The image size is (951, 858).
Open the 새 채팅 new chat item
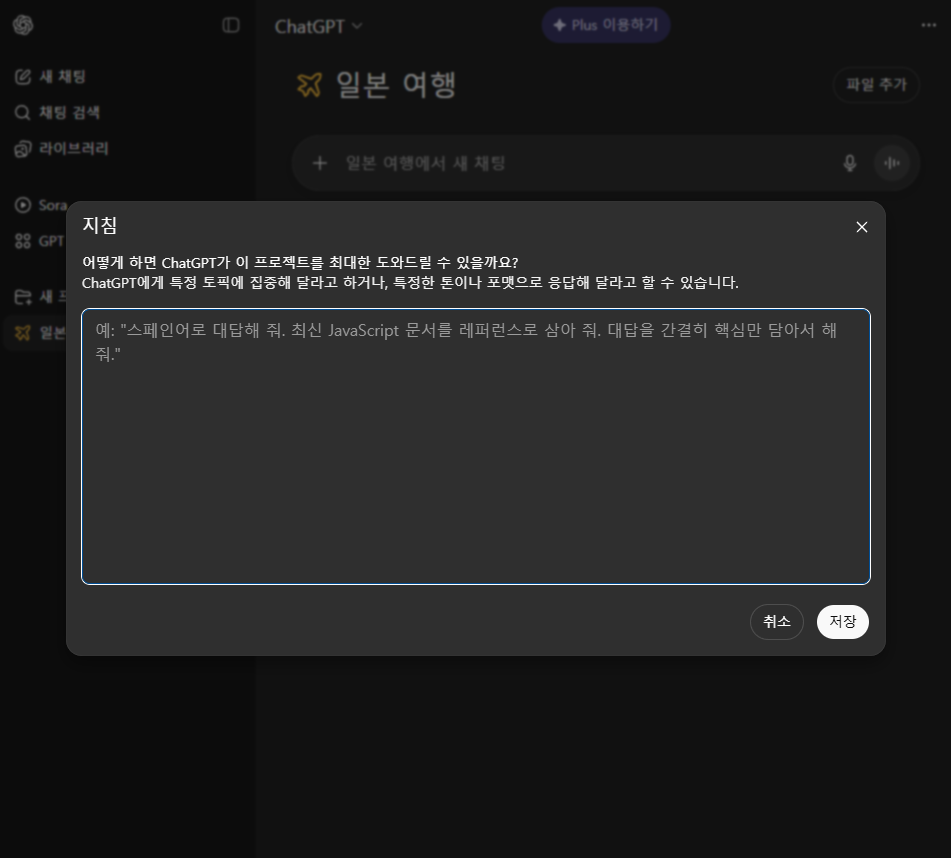tap(61, 77)
